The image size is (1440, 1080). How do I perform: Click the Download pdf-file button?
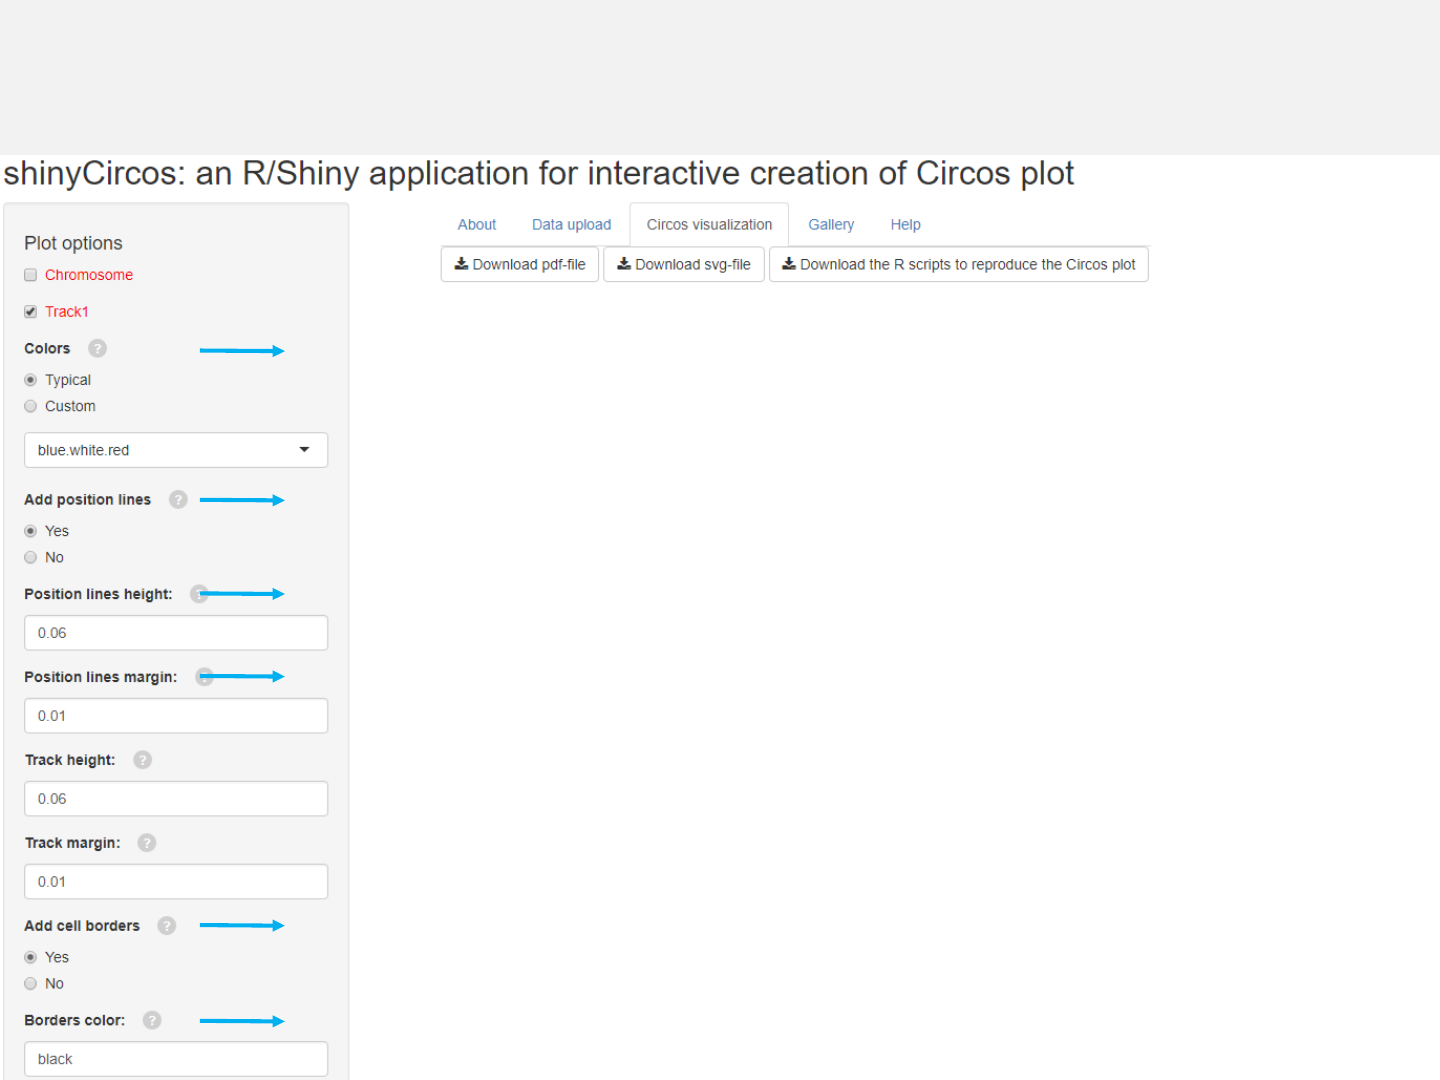point(520,264)
